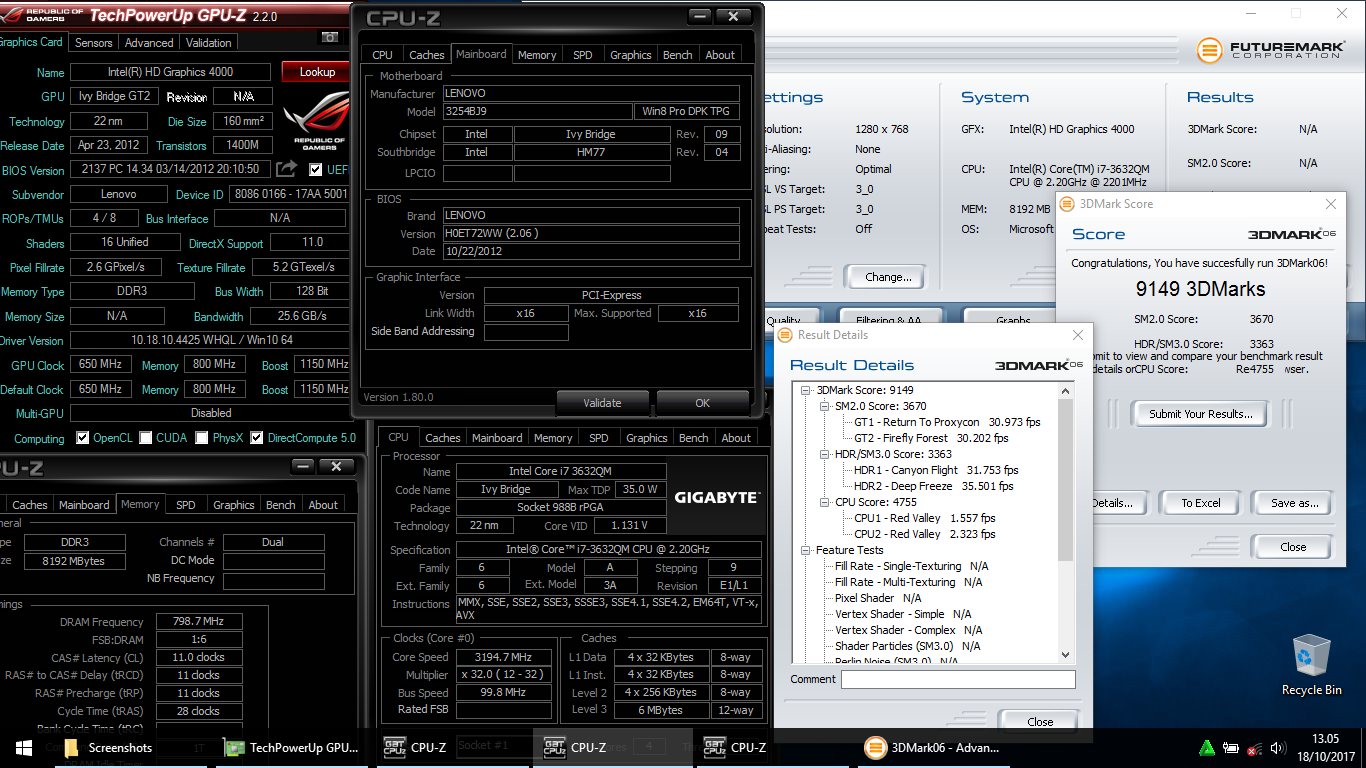The width and height of the screenshot is (1366, 768).
Task: Collapse the CPU Score: 4755 tree node
Action: [x=825, y=502]
